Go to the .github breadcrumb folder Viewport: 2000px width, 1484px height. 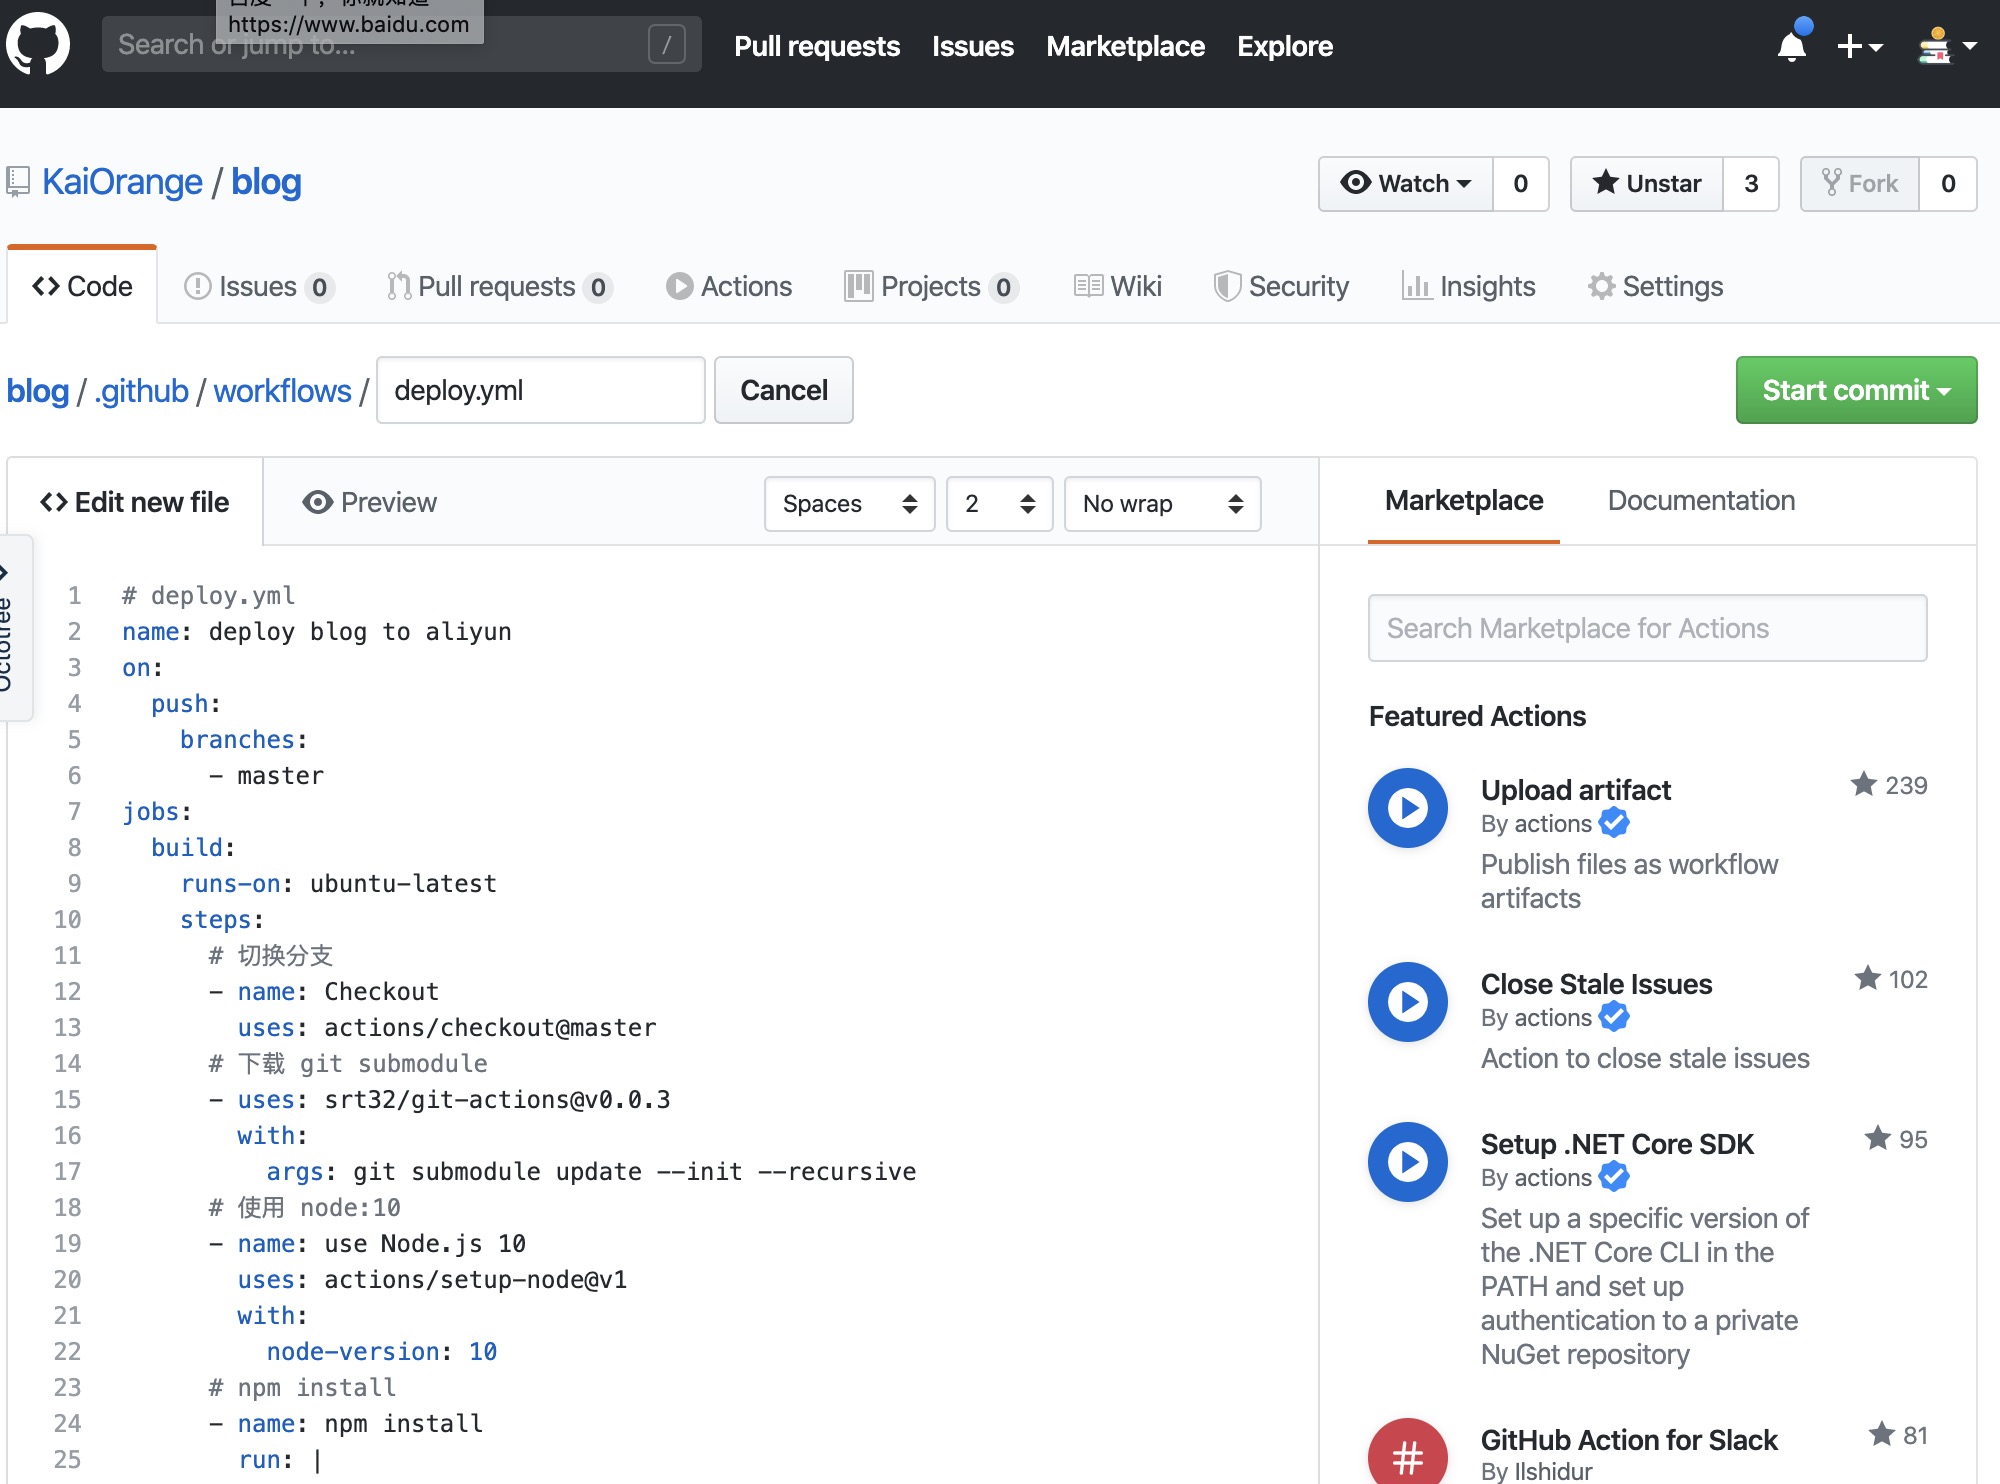pos(141,391)
